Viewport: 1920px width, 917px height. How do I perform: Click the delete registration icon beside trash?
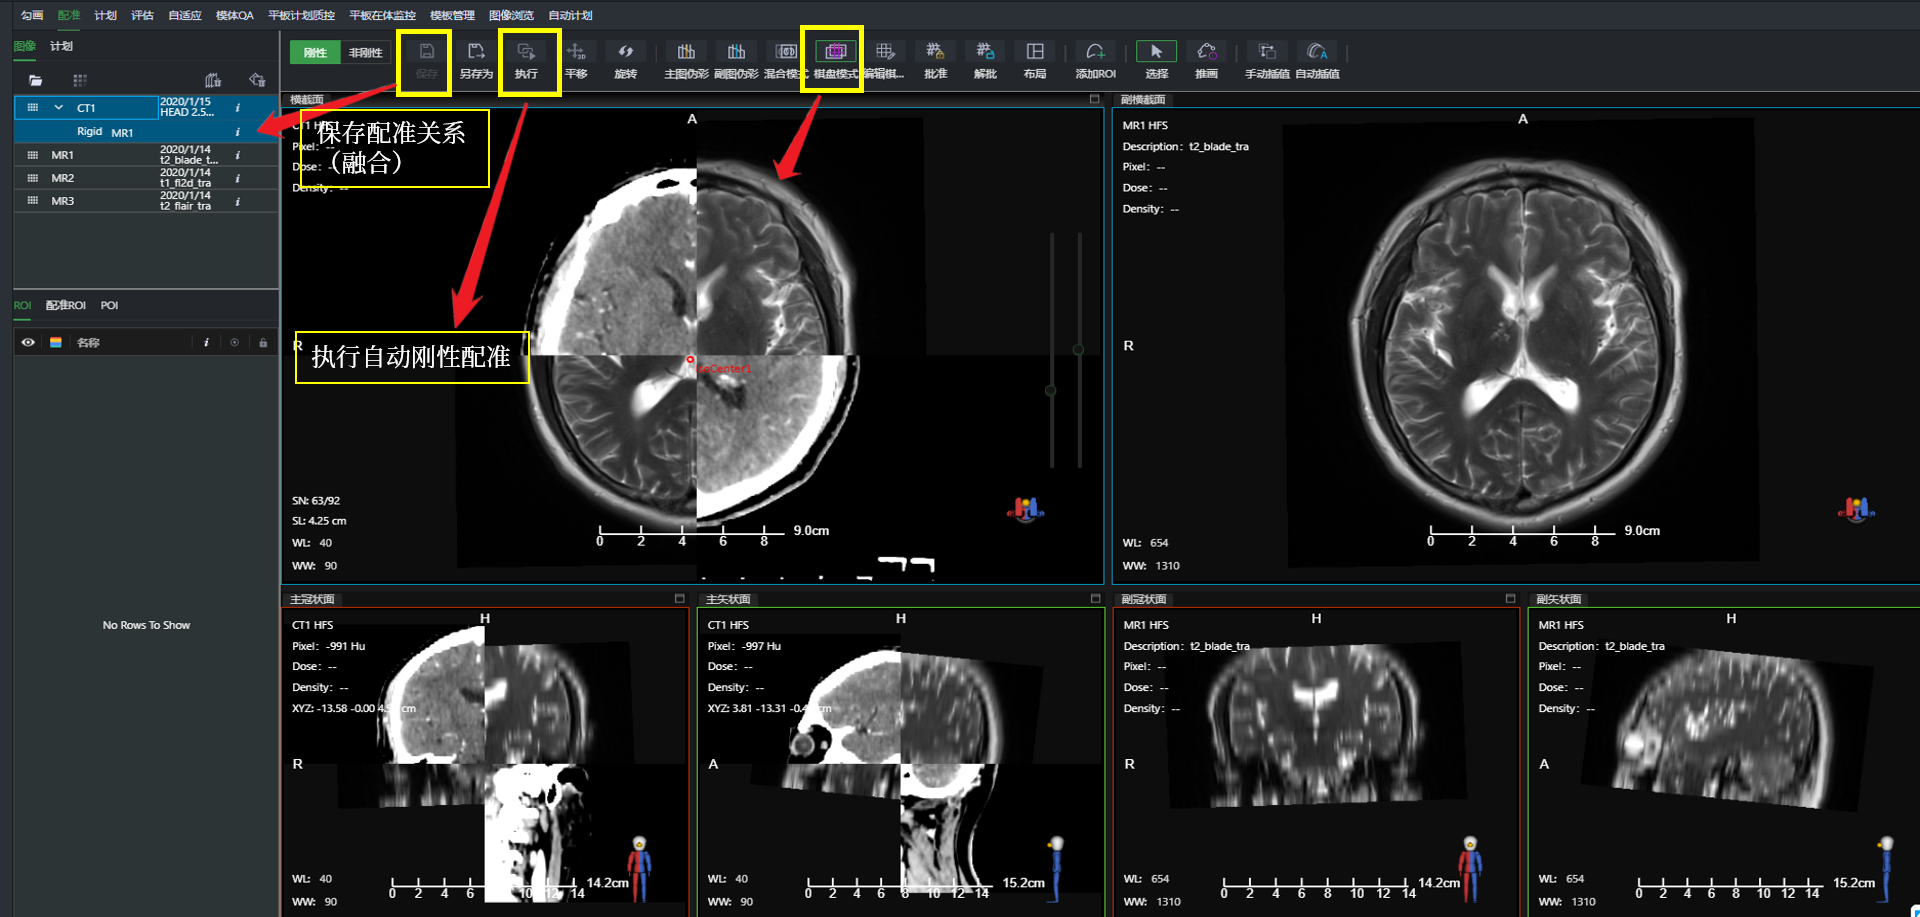(257, 80)
